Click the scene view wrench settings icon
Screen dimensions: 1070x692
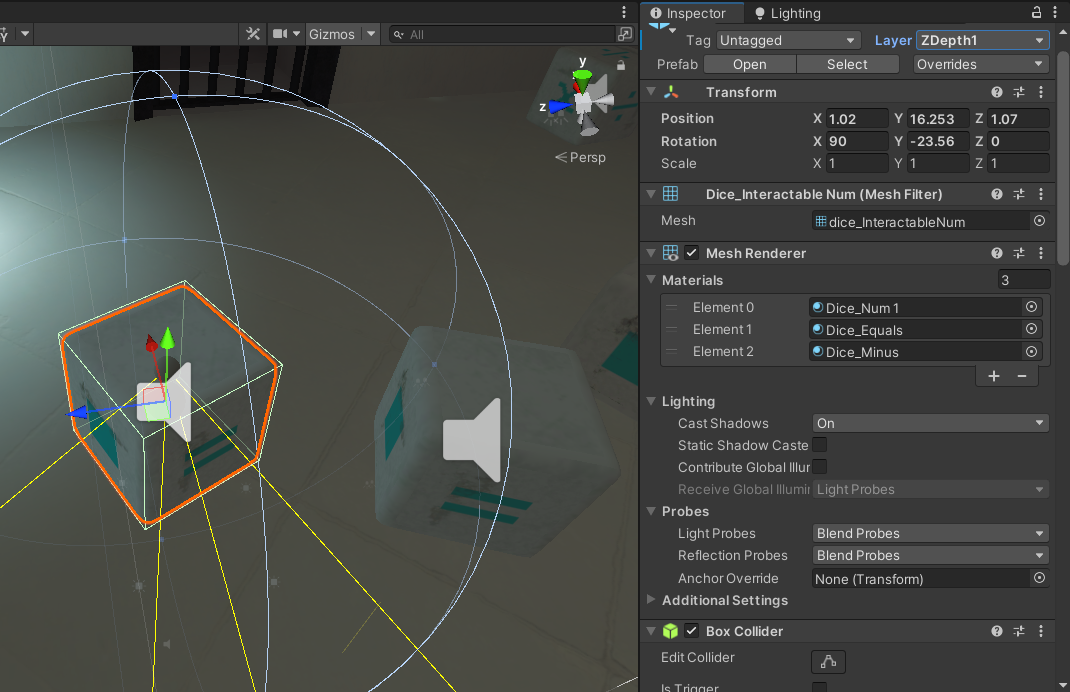coord(253,33)
